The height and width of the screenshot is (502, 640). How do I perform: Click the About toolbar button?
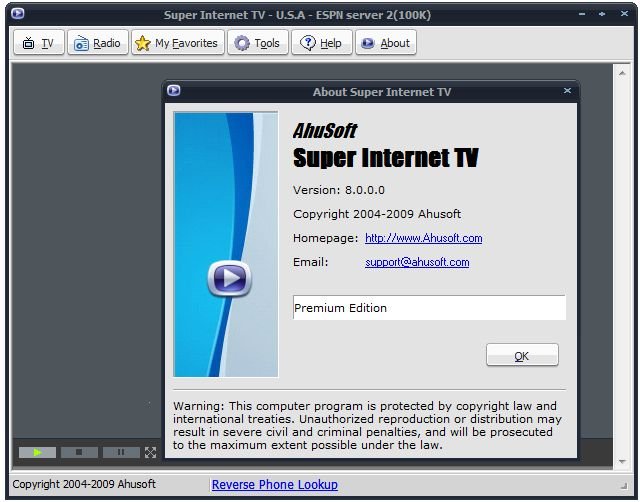point(385,43)
